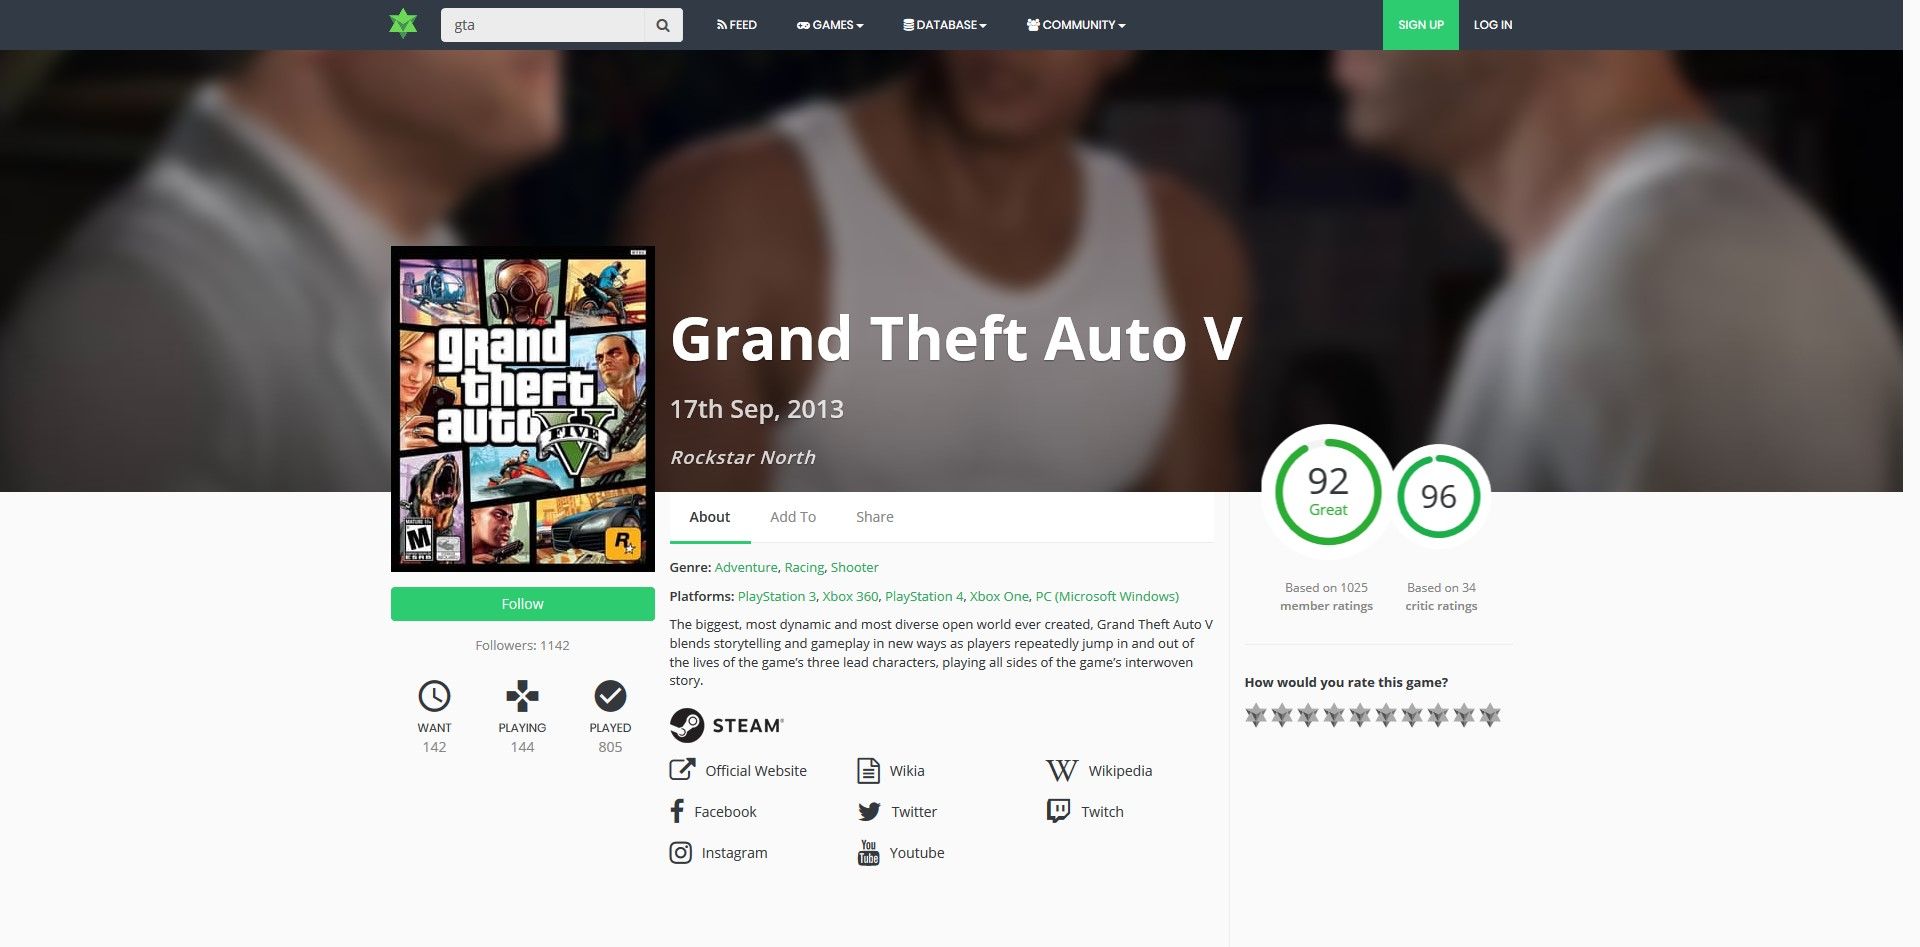Toggle Playing status with gamepad icon
This screenshot has width=1920, height=947.
click(522, 696)
